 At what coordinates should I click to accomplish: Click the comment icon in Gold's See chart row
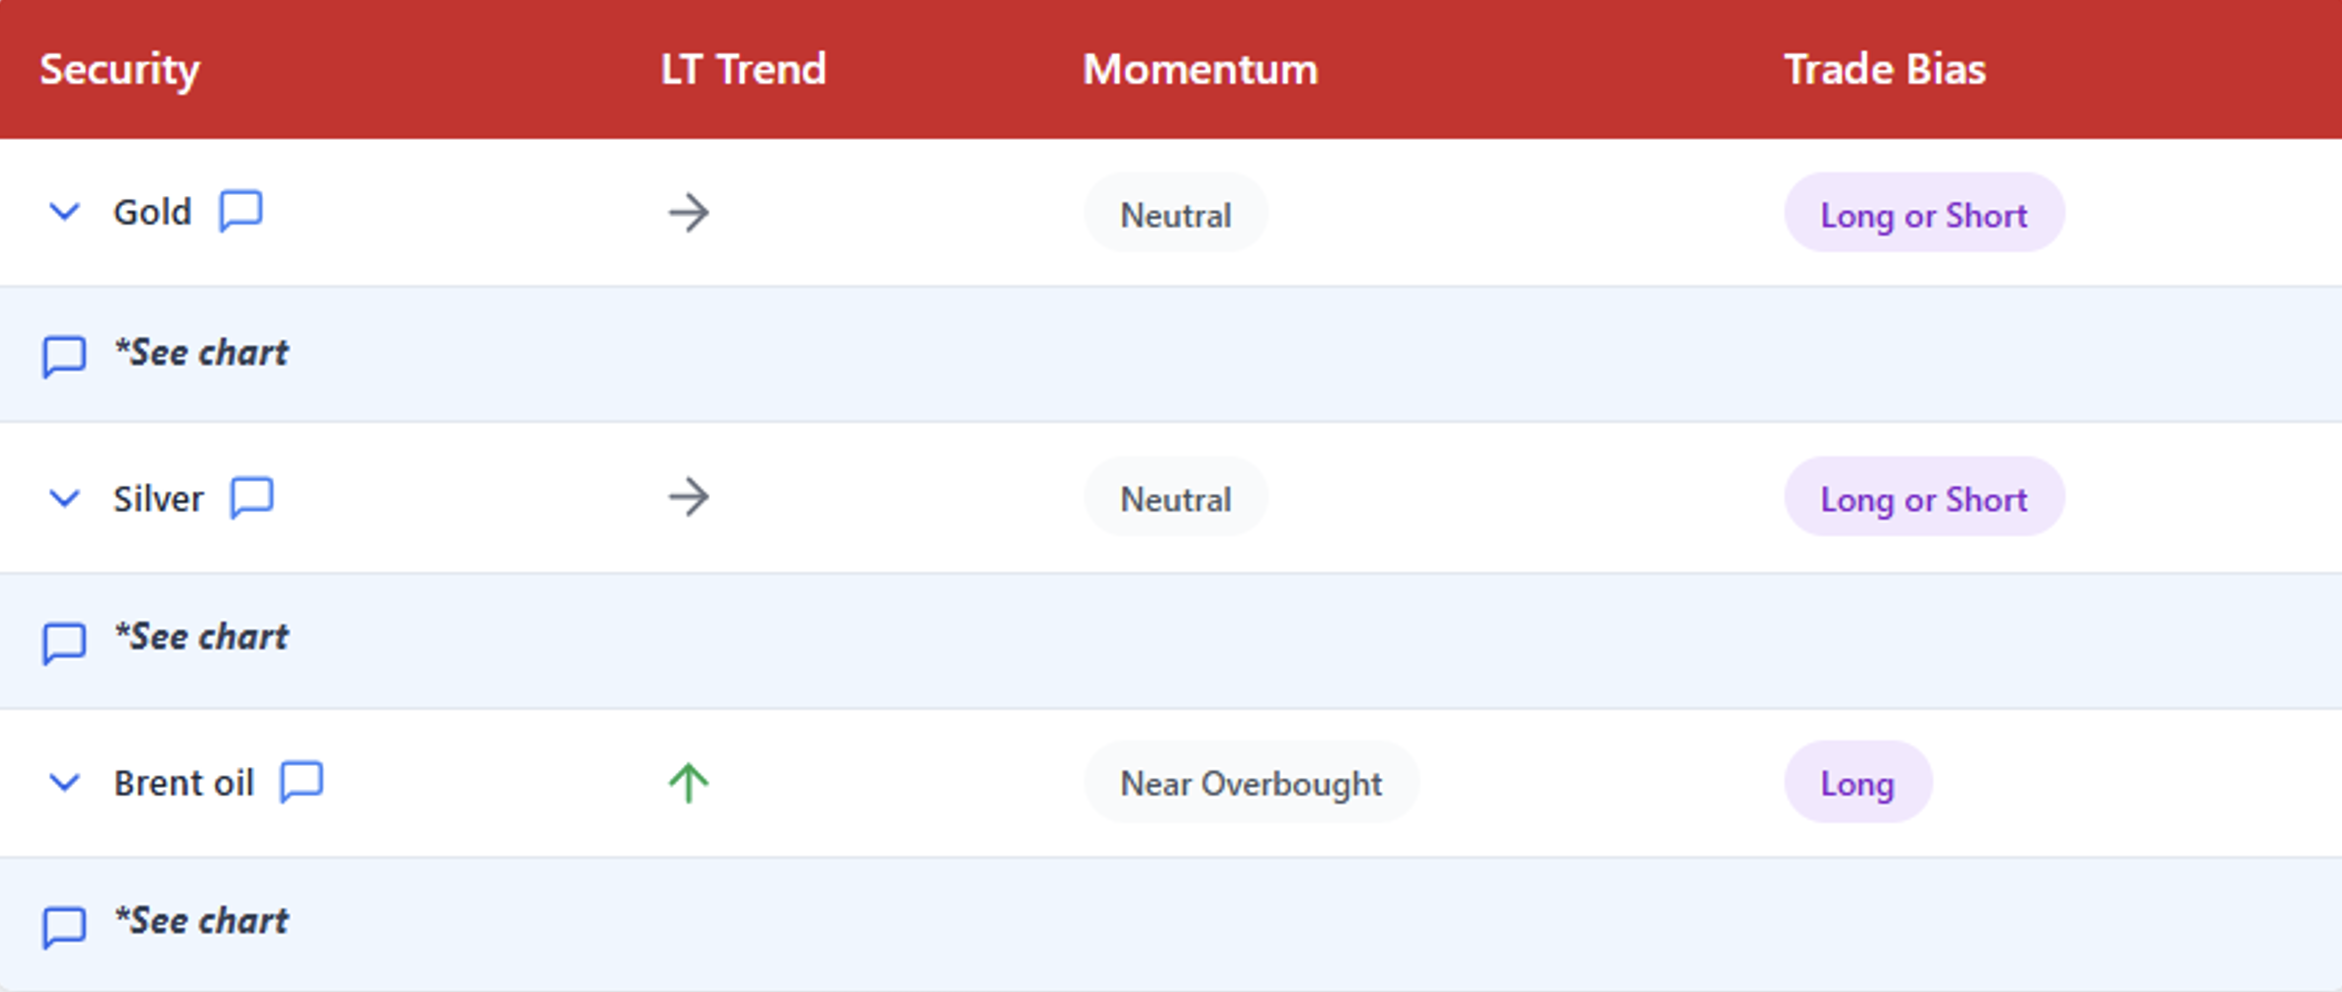click(x=64, y=355)
